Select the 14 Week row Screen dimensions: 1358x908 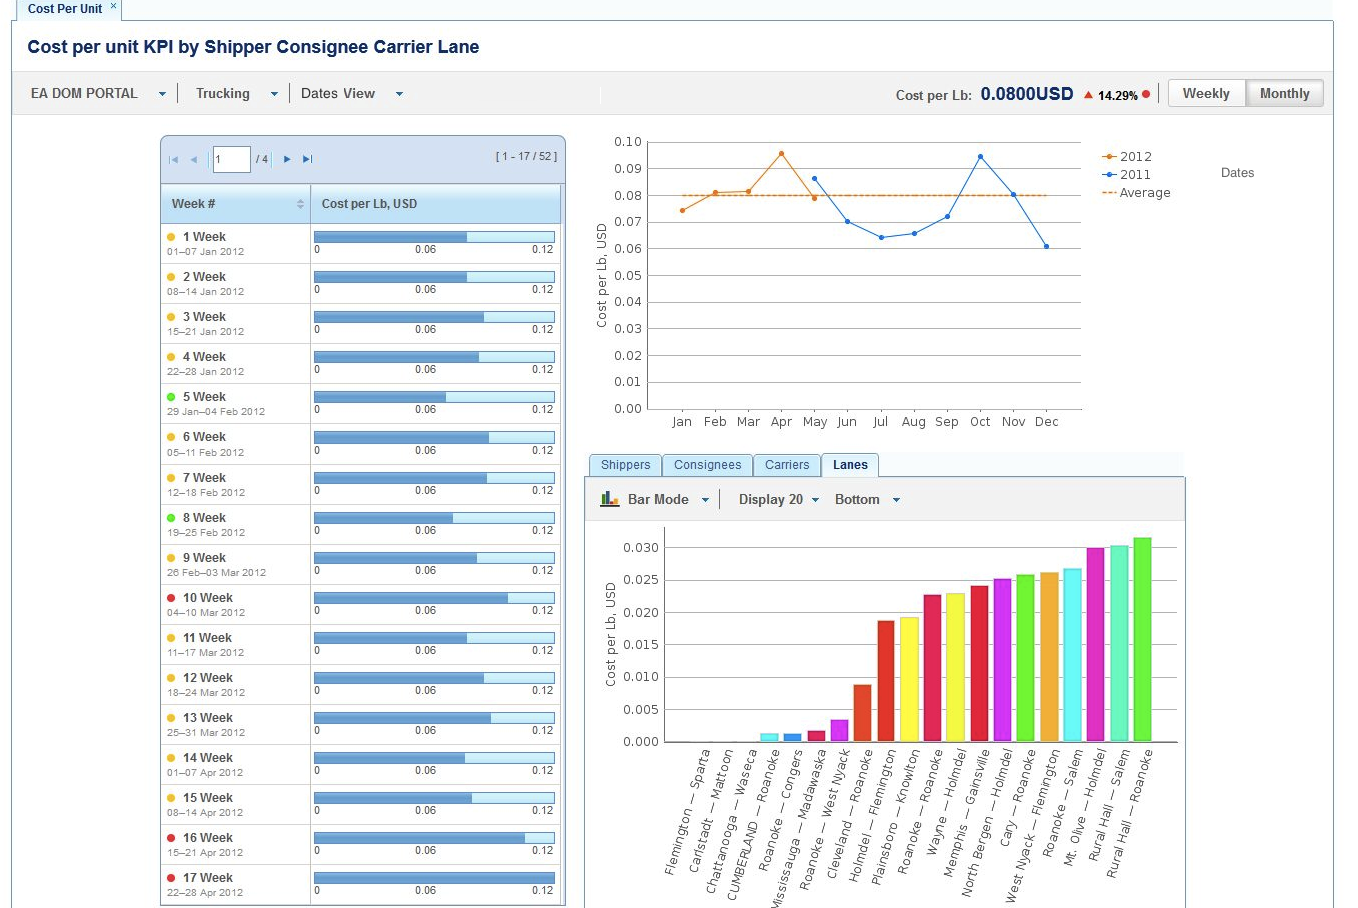pos(363,765)
